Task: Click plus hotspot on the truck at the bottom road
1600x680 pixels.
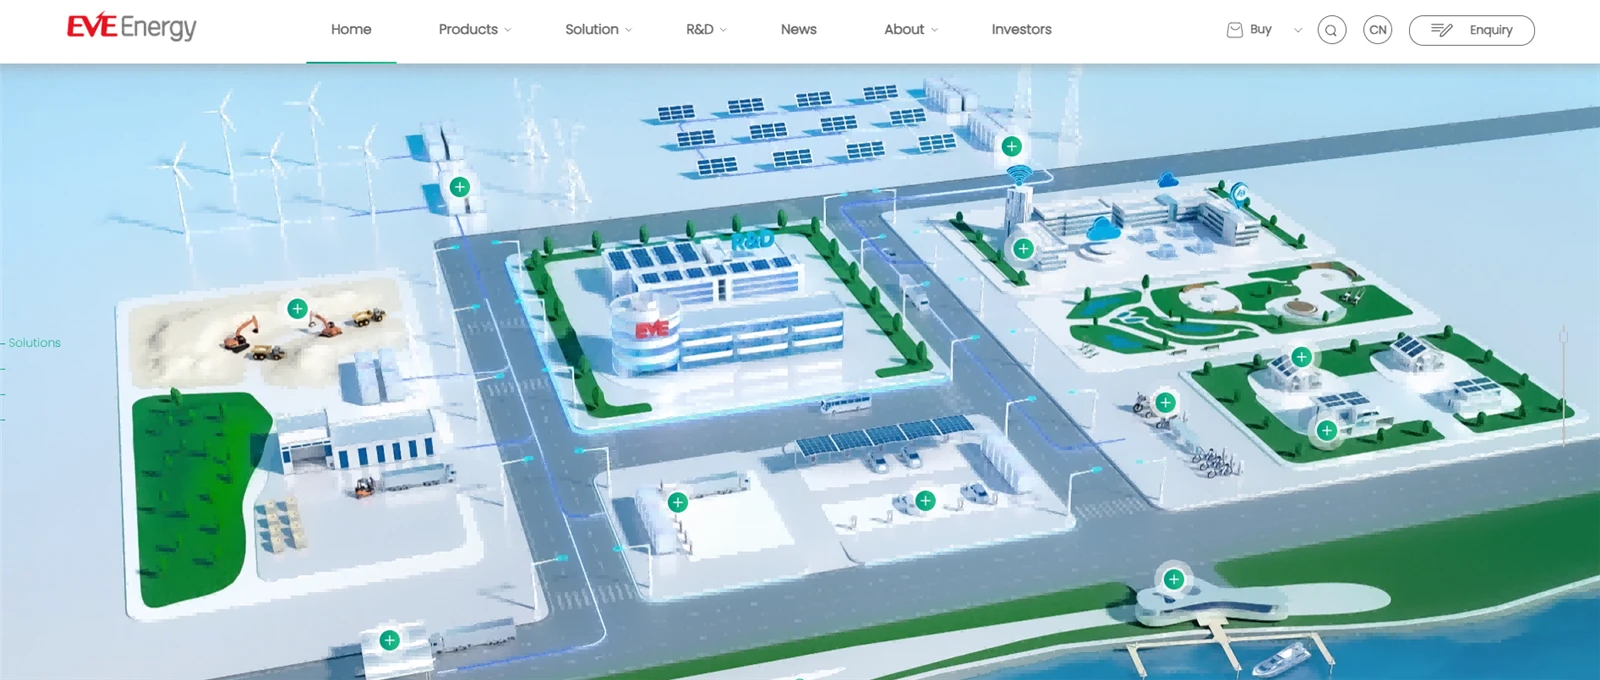Action: (390, 640)
